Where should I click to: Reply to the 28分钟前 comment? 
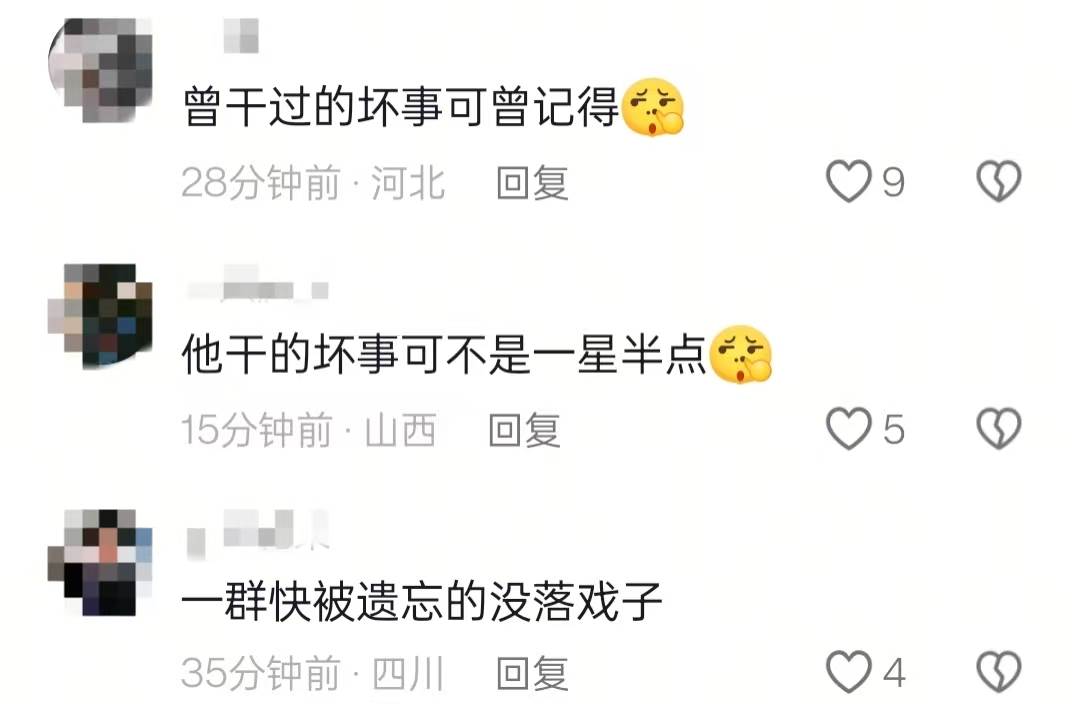click(532, 183)
